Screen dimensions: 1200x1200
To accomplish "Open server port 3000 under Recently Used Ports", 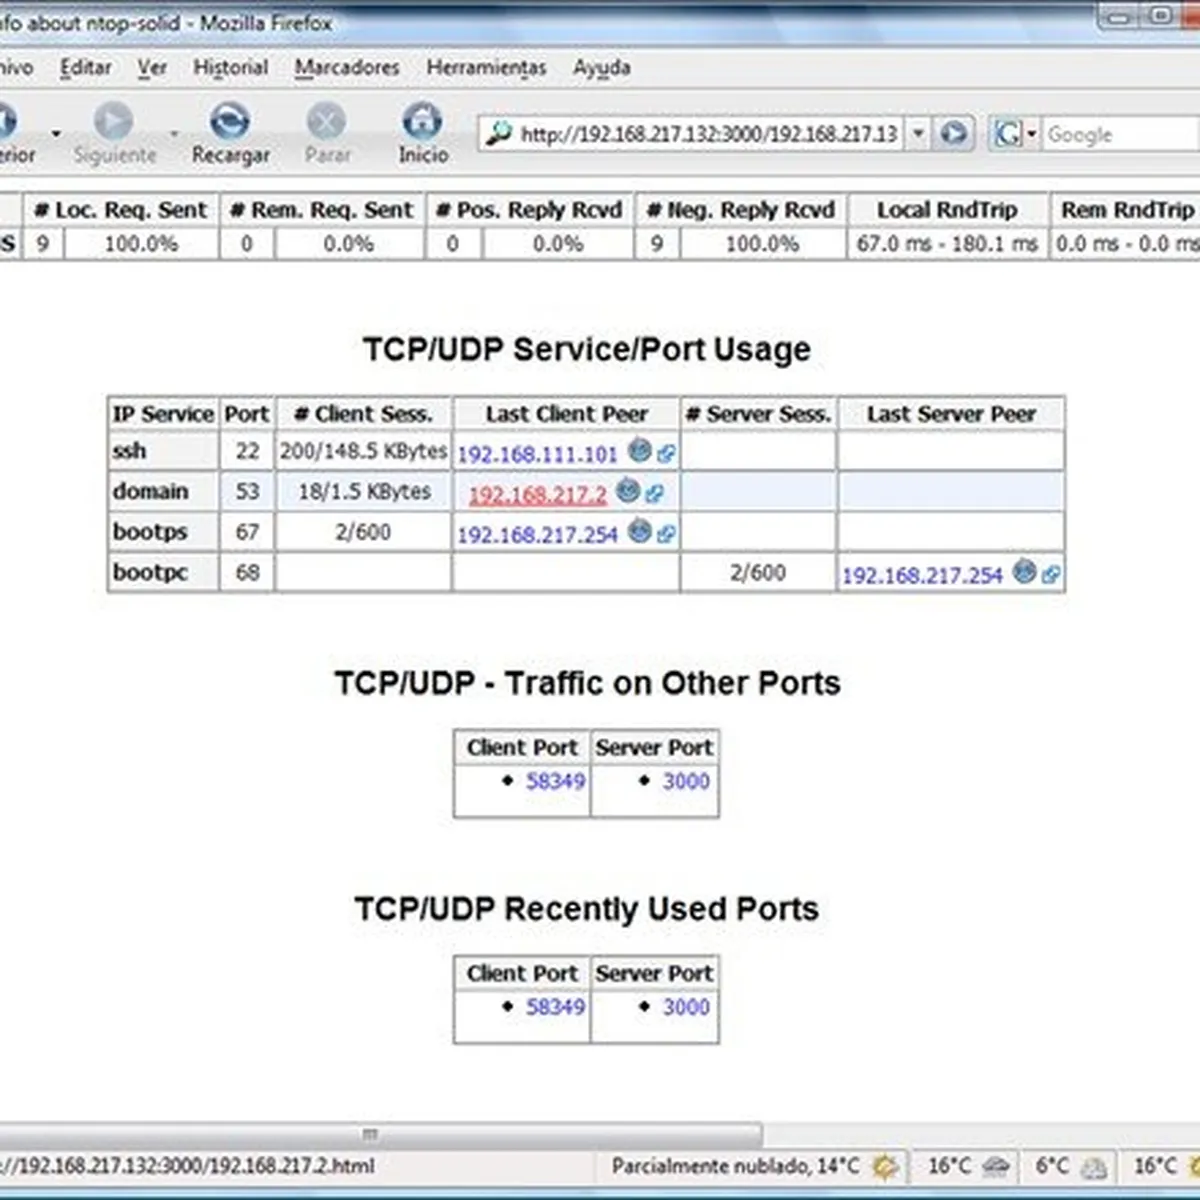I will [x=686, y=1007].
